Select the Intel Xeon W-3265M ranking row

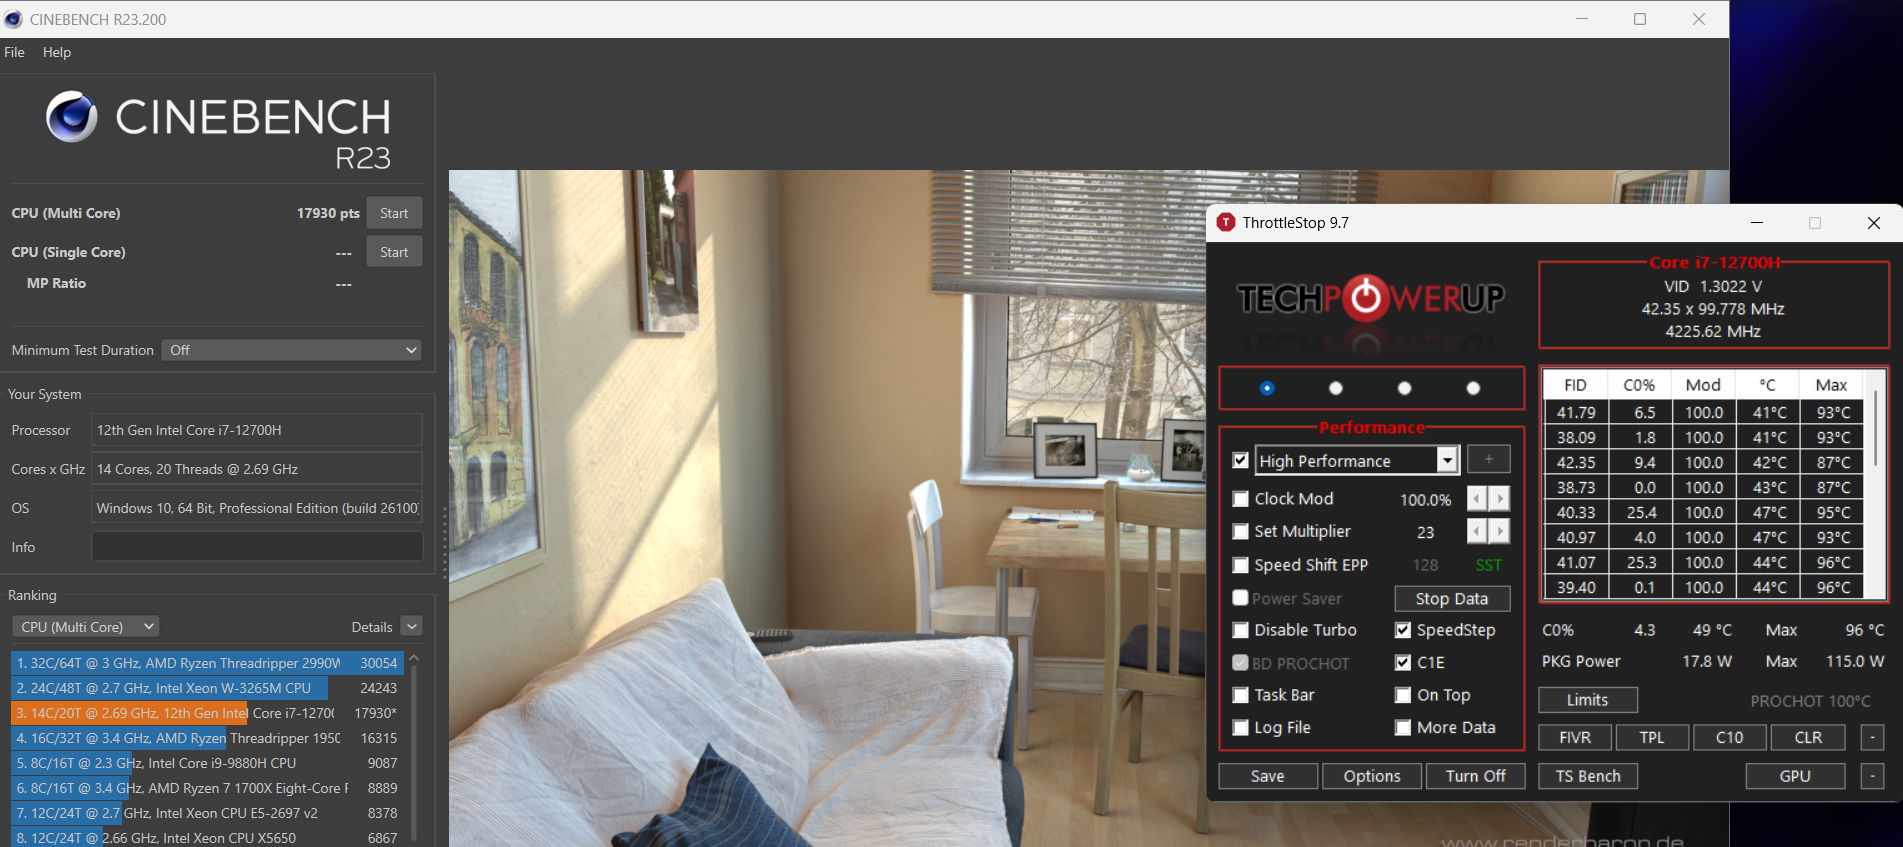coord(207,688)
